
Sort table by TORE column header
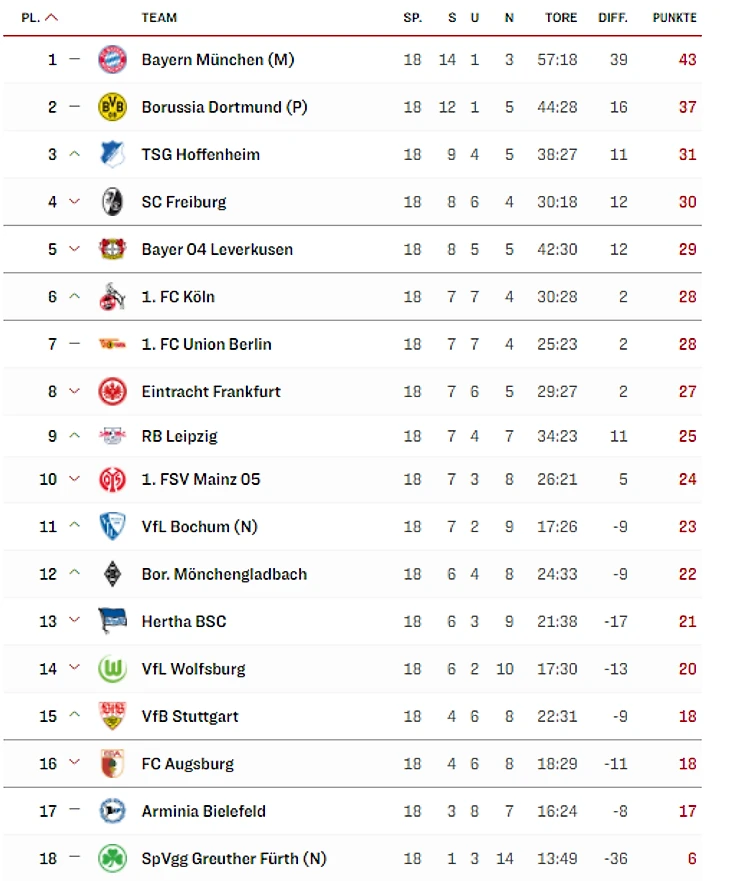561,17
